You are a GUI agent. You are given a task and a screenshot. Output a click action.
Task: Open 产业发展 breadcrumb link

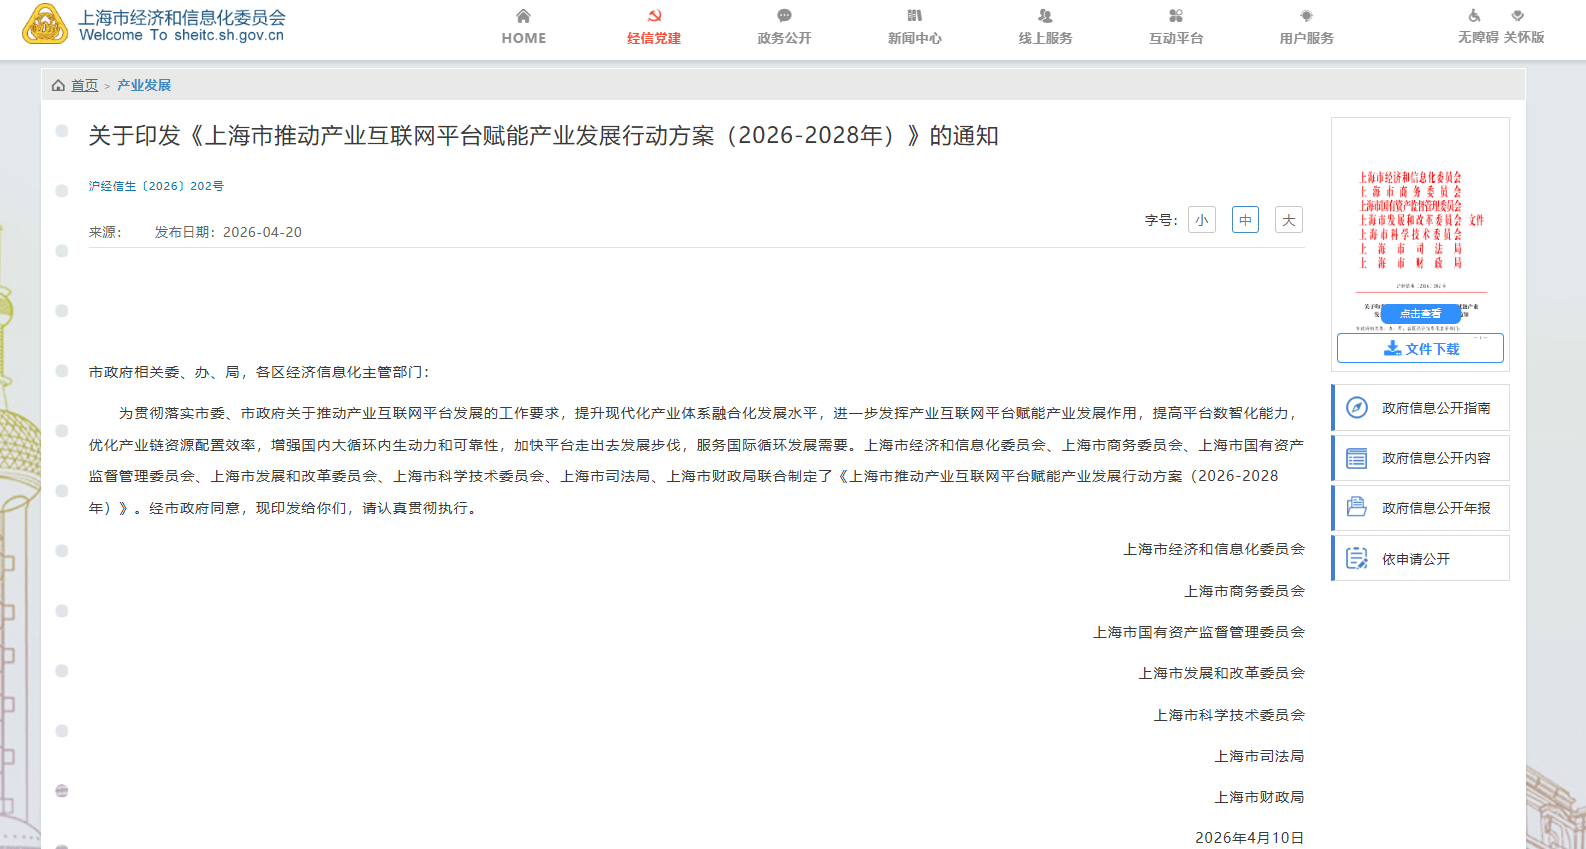[x=144, y=86]
